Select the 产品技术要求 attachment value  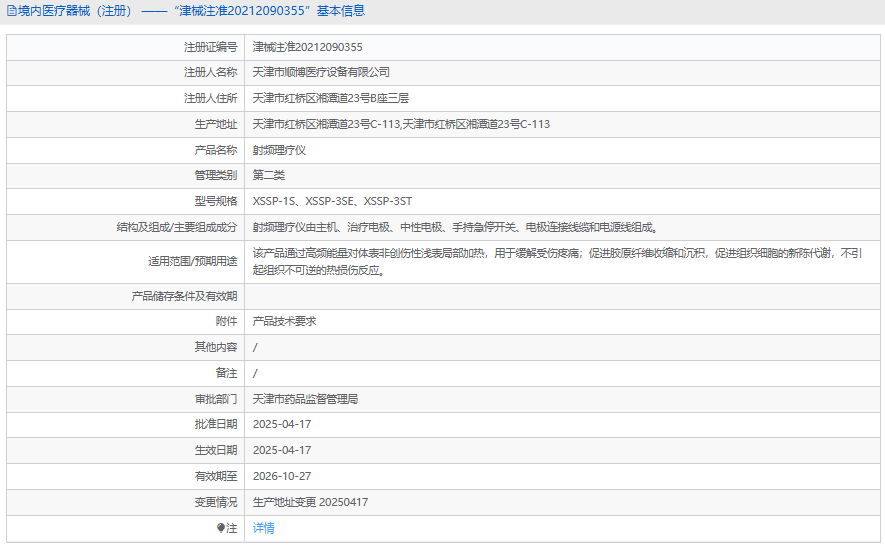click(284, 322)
